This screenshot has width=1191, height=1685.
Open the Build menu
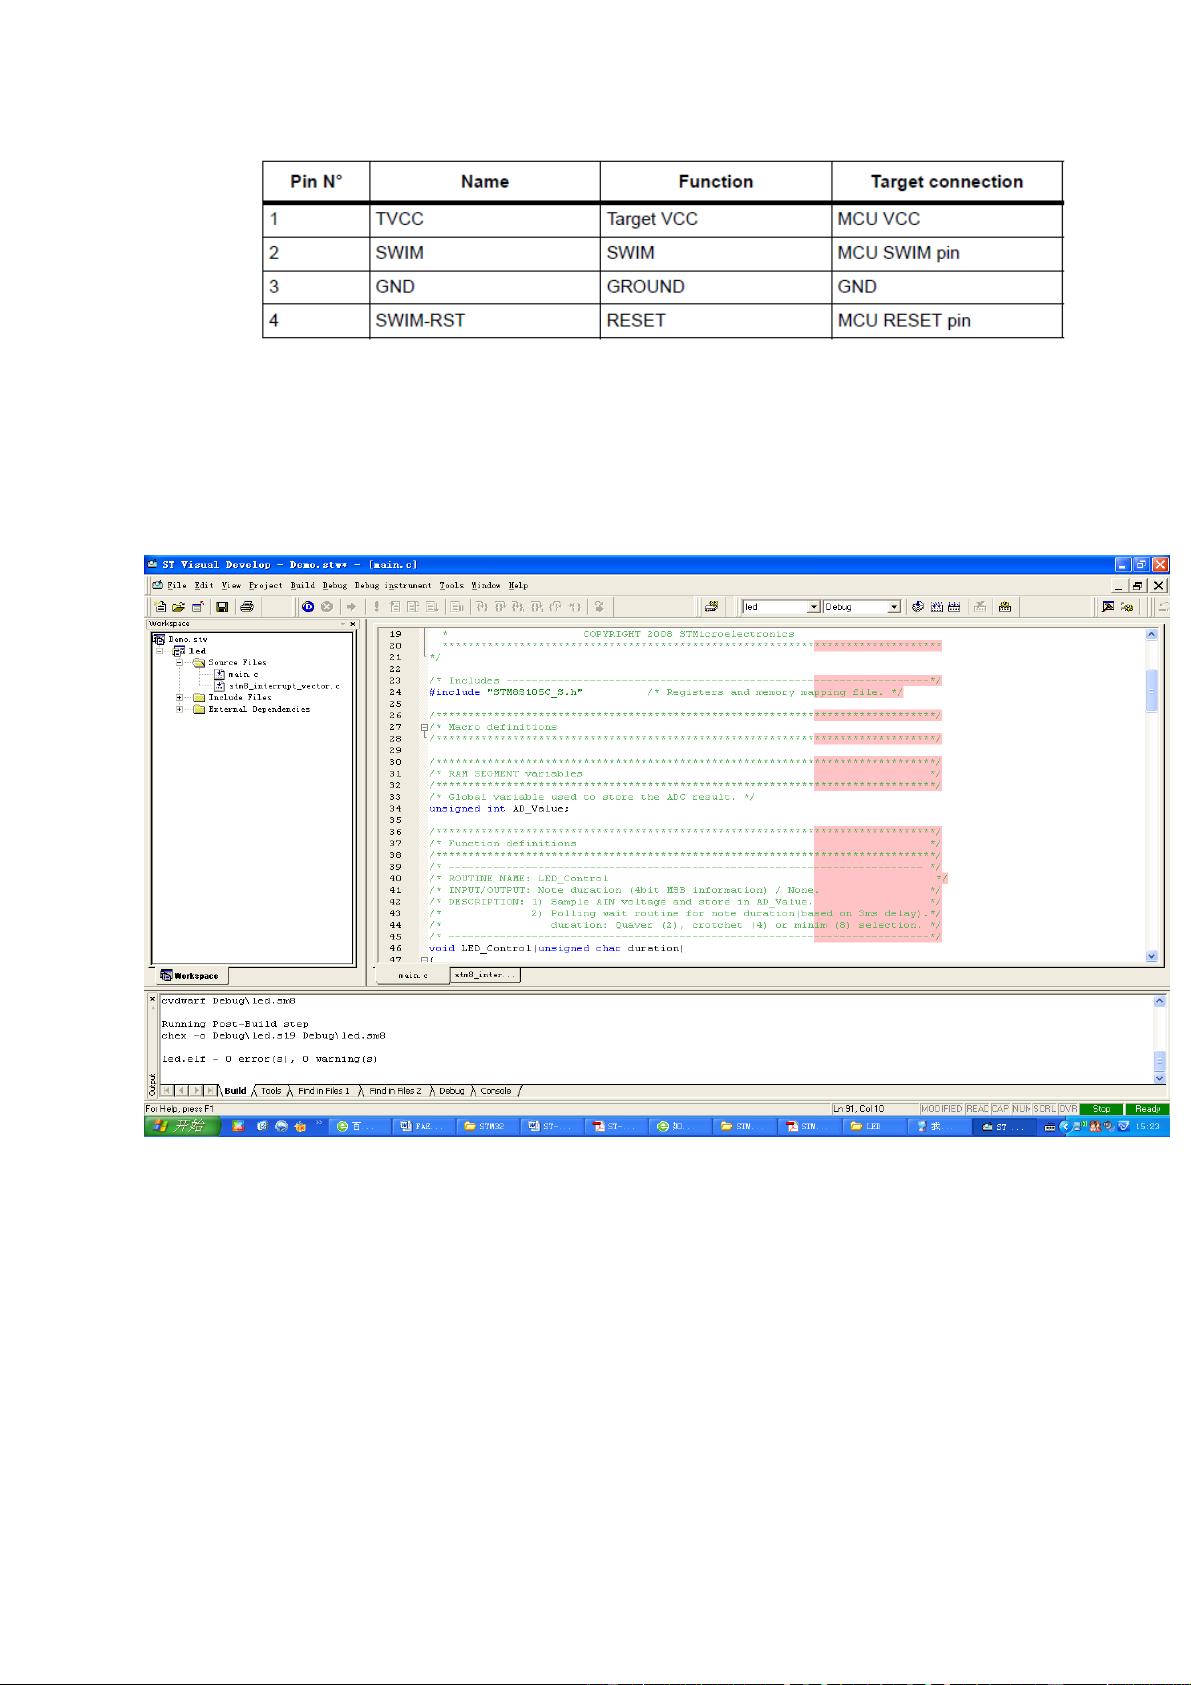[x=302, y=585]
